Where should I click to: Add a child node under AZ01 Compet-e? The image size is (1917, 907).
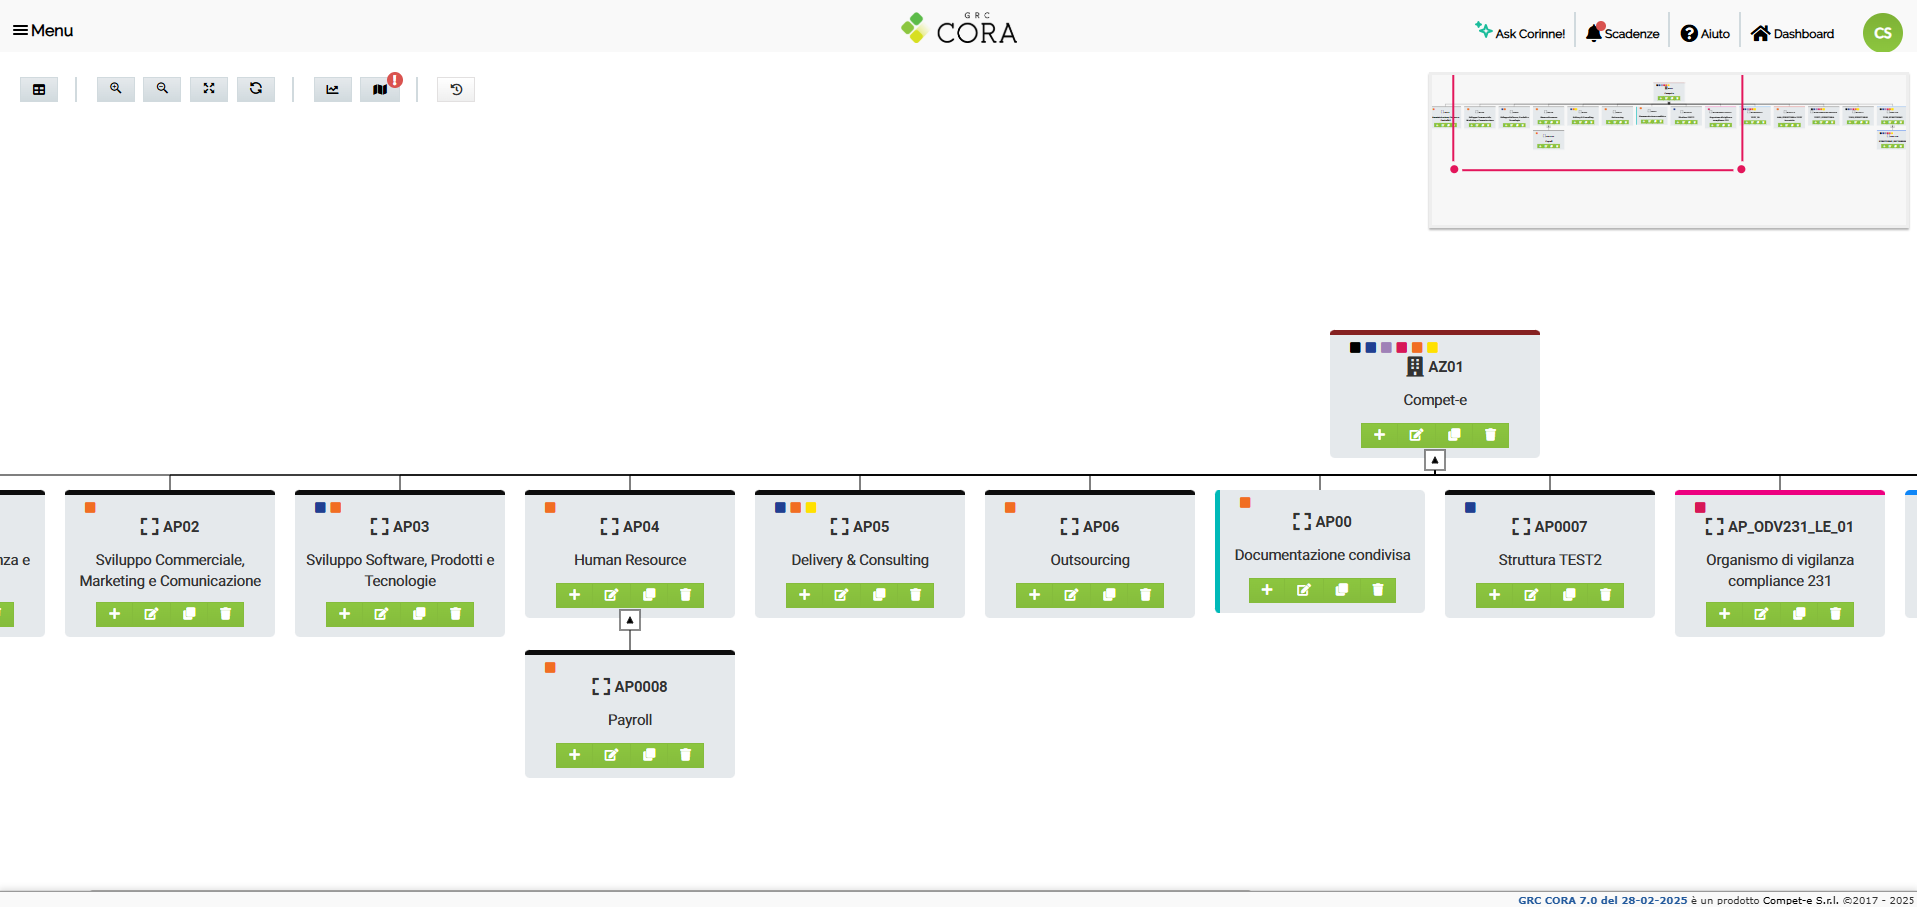click(x=1380, y=435)
